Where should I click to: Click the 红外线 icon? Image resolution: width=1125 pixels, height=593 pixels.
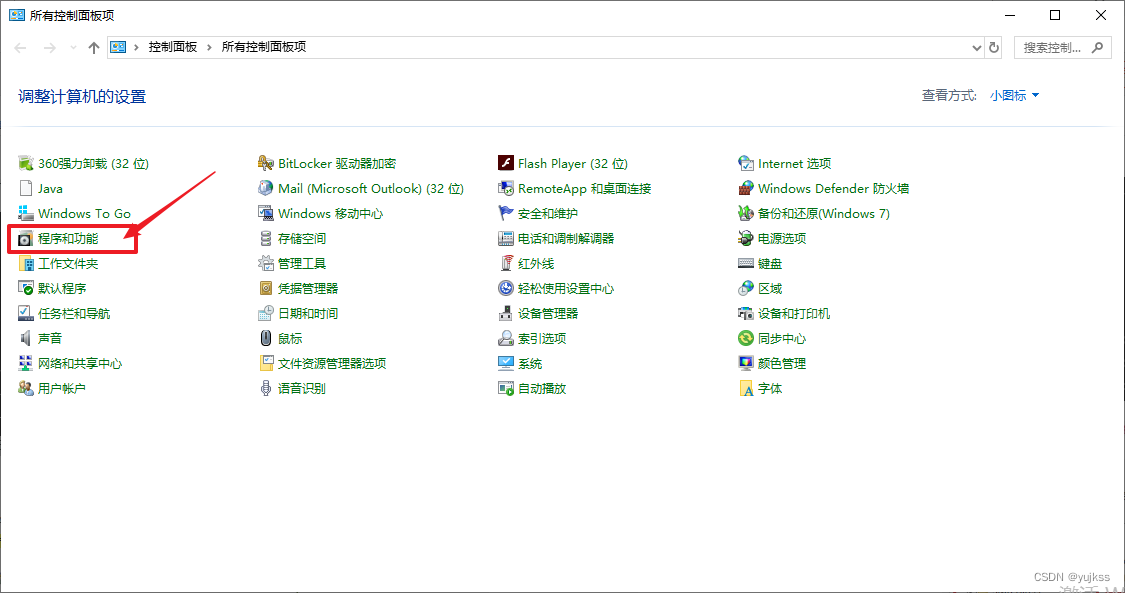pos(506,264)
